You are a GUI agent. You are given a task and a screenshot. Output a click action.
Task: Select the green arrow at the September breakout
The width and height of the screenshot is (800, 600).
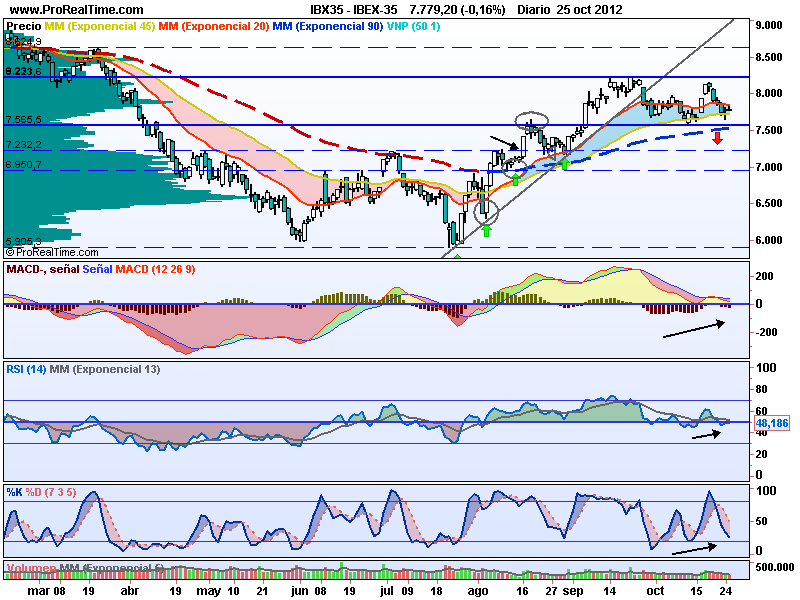(x=565, y=163)
